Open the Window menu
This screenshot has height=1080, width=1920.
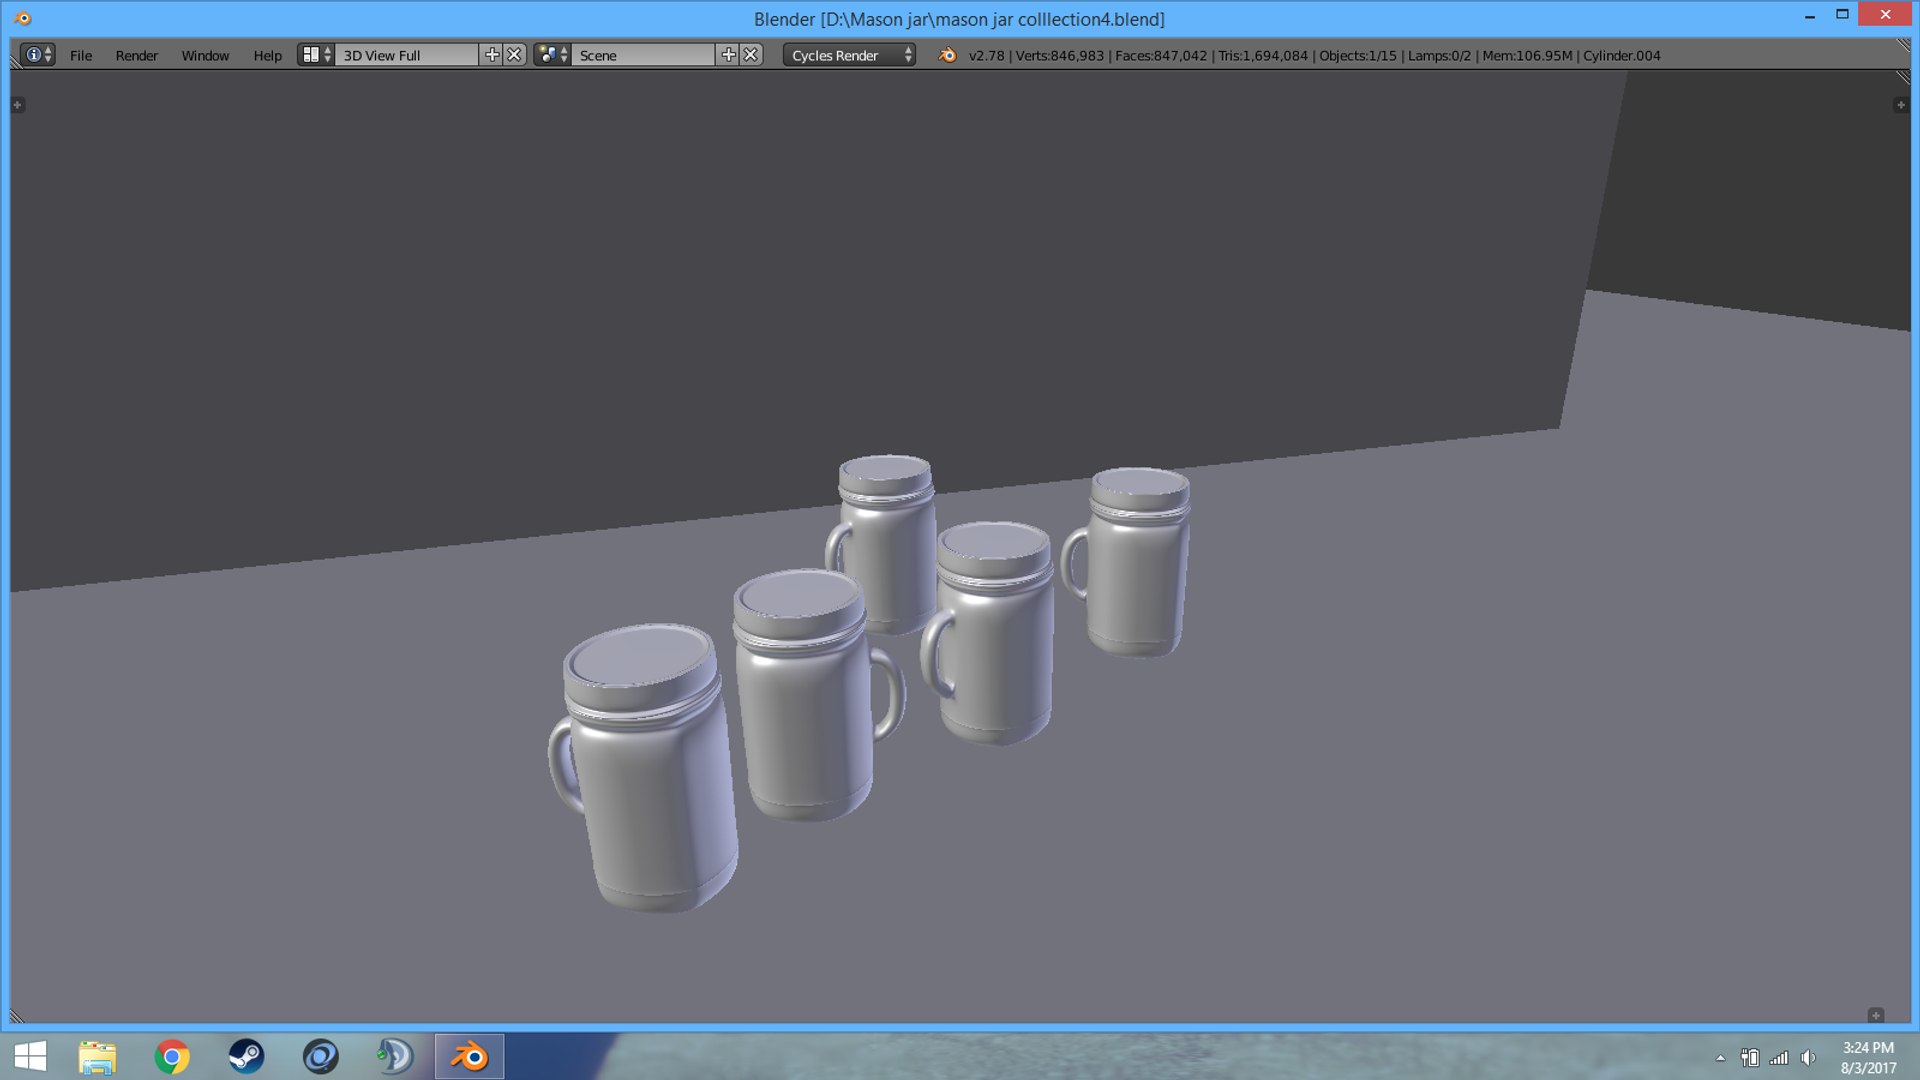(x=205, y=55)
